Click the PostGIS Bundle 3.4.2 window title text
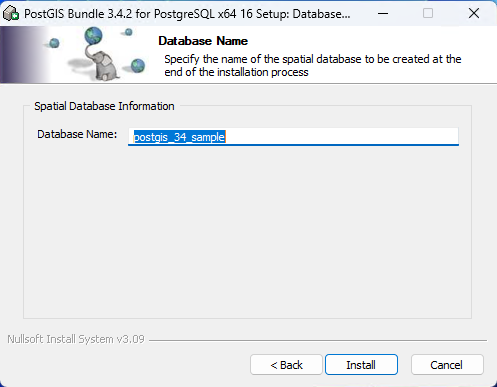This screenshot has width=497, height=387. tap(187, 14)
